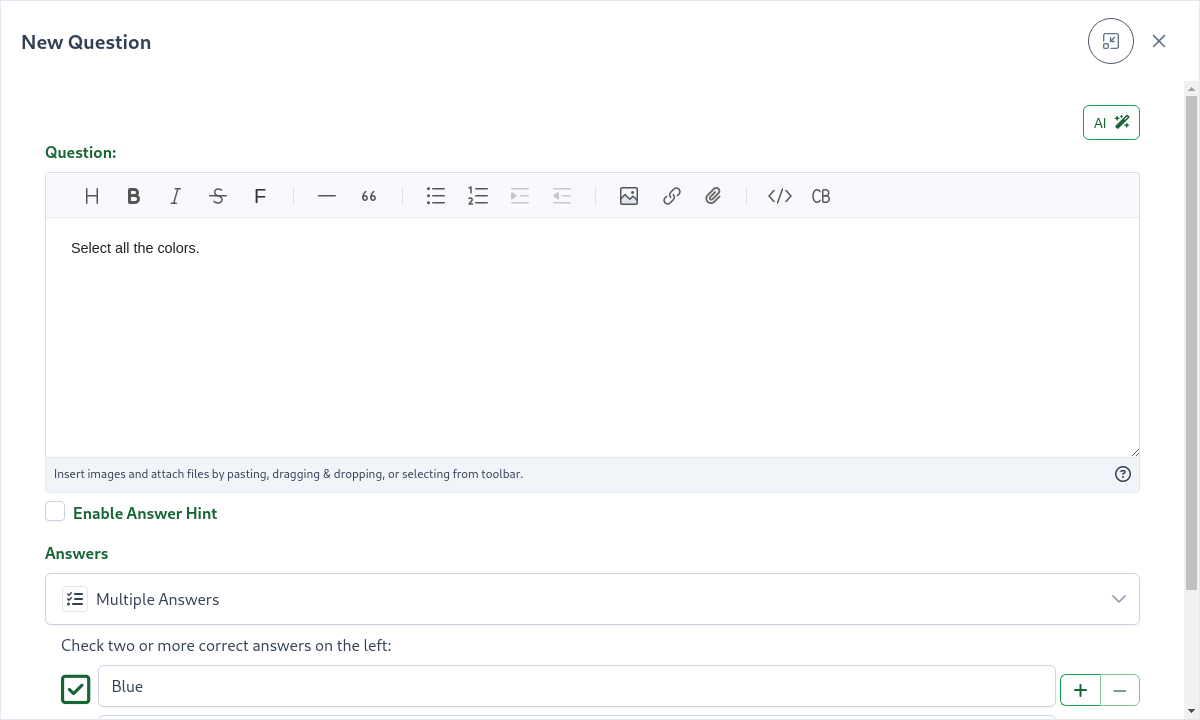Insert a blockquote with the quote icon

click(368, 196)
